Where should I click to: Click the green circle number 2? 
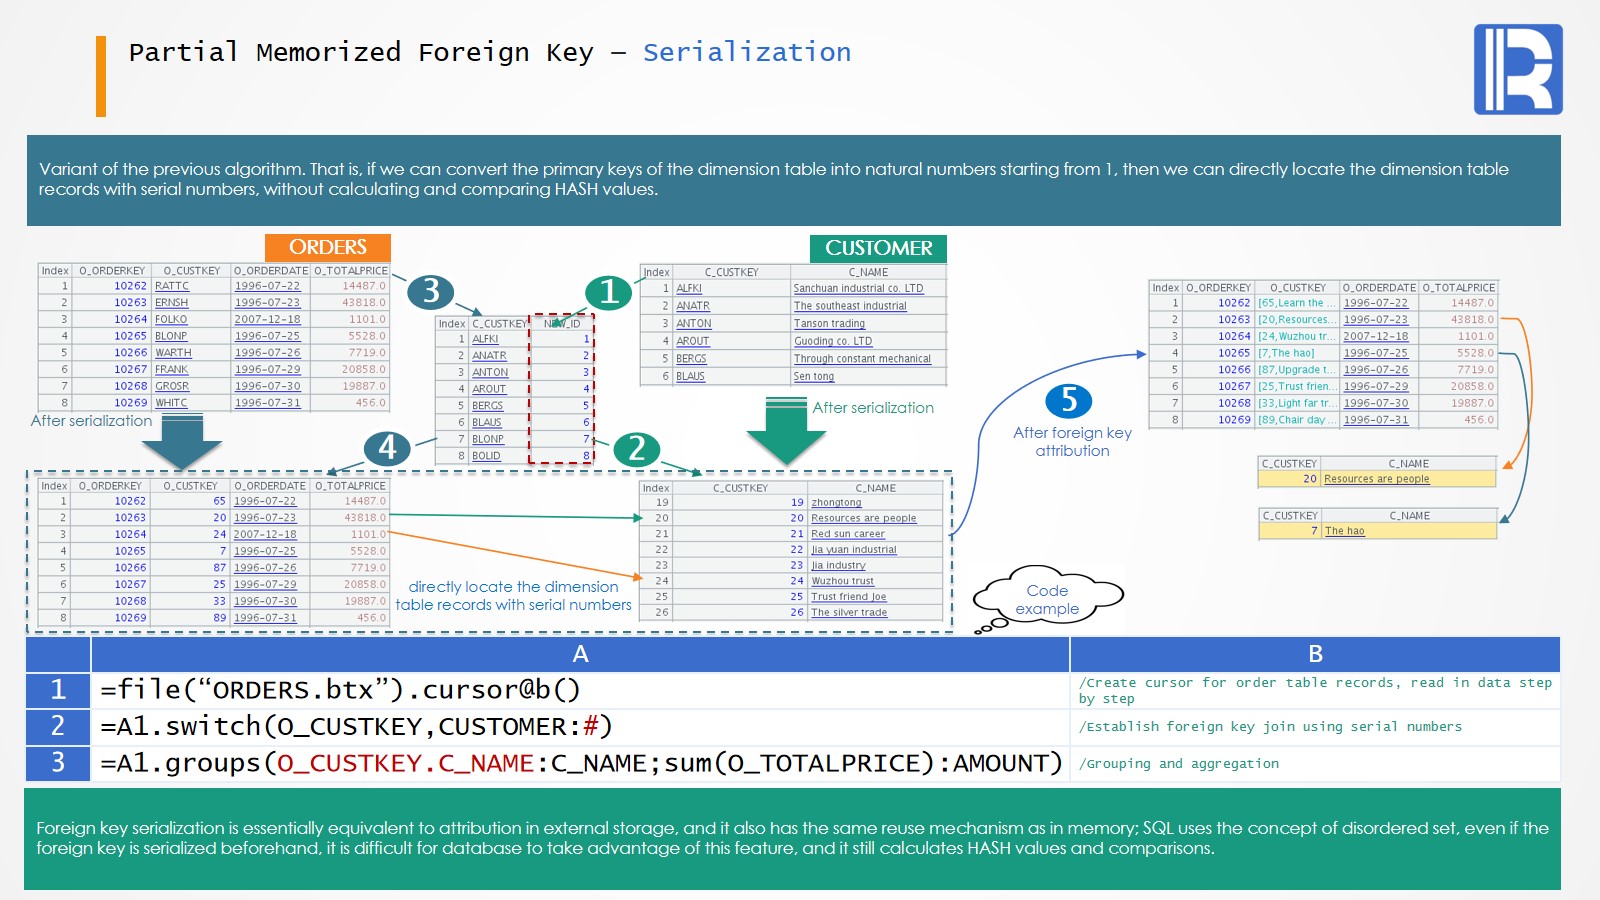coord(637,449)
